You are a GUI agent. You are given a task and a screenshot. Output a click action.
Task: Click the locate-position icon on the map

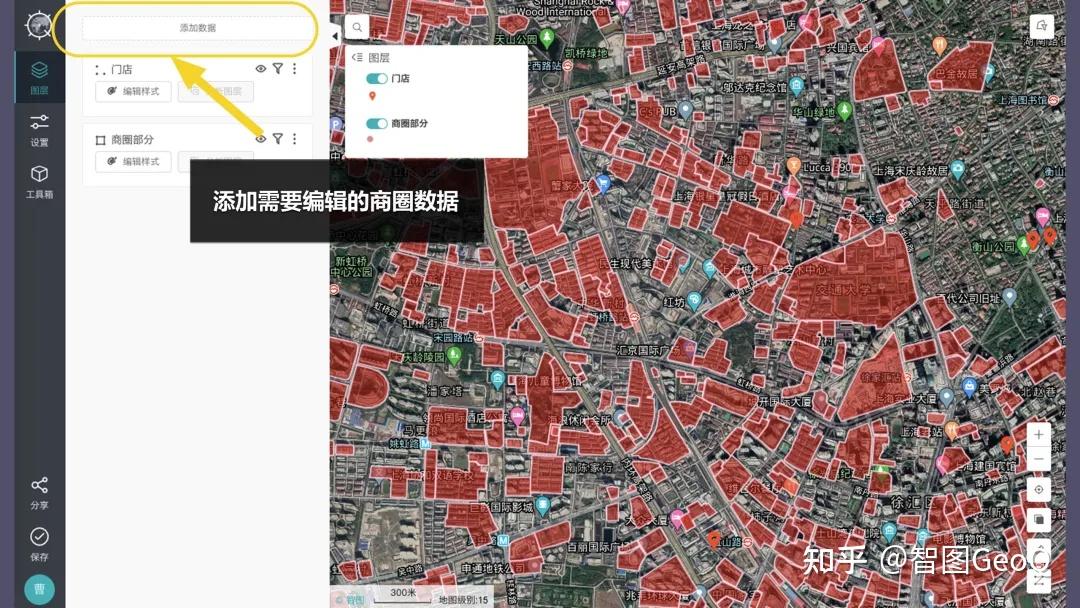point(1038,491)
